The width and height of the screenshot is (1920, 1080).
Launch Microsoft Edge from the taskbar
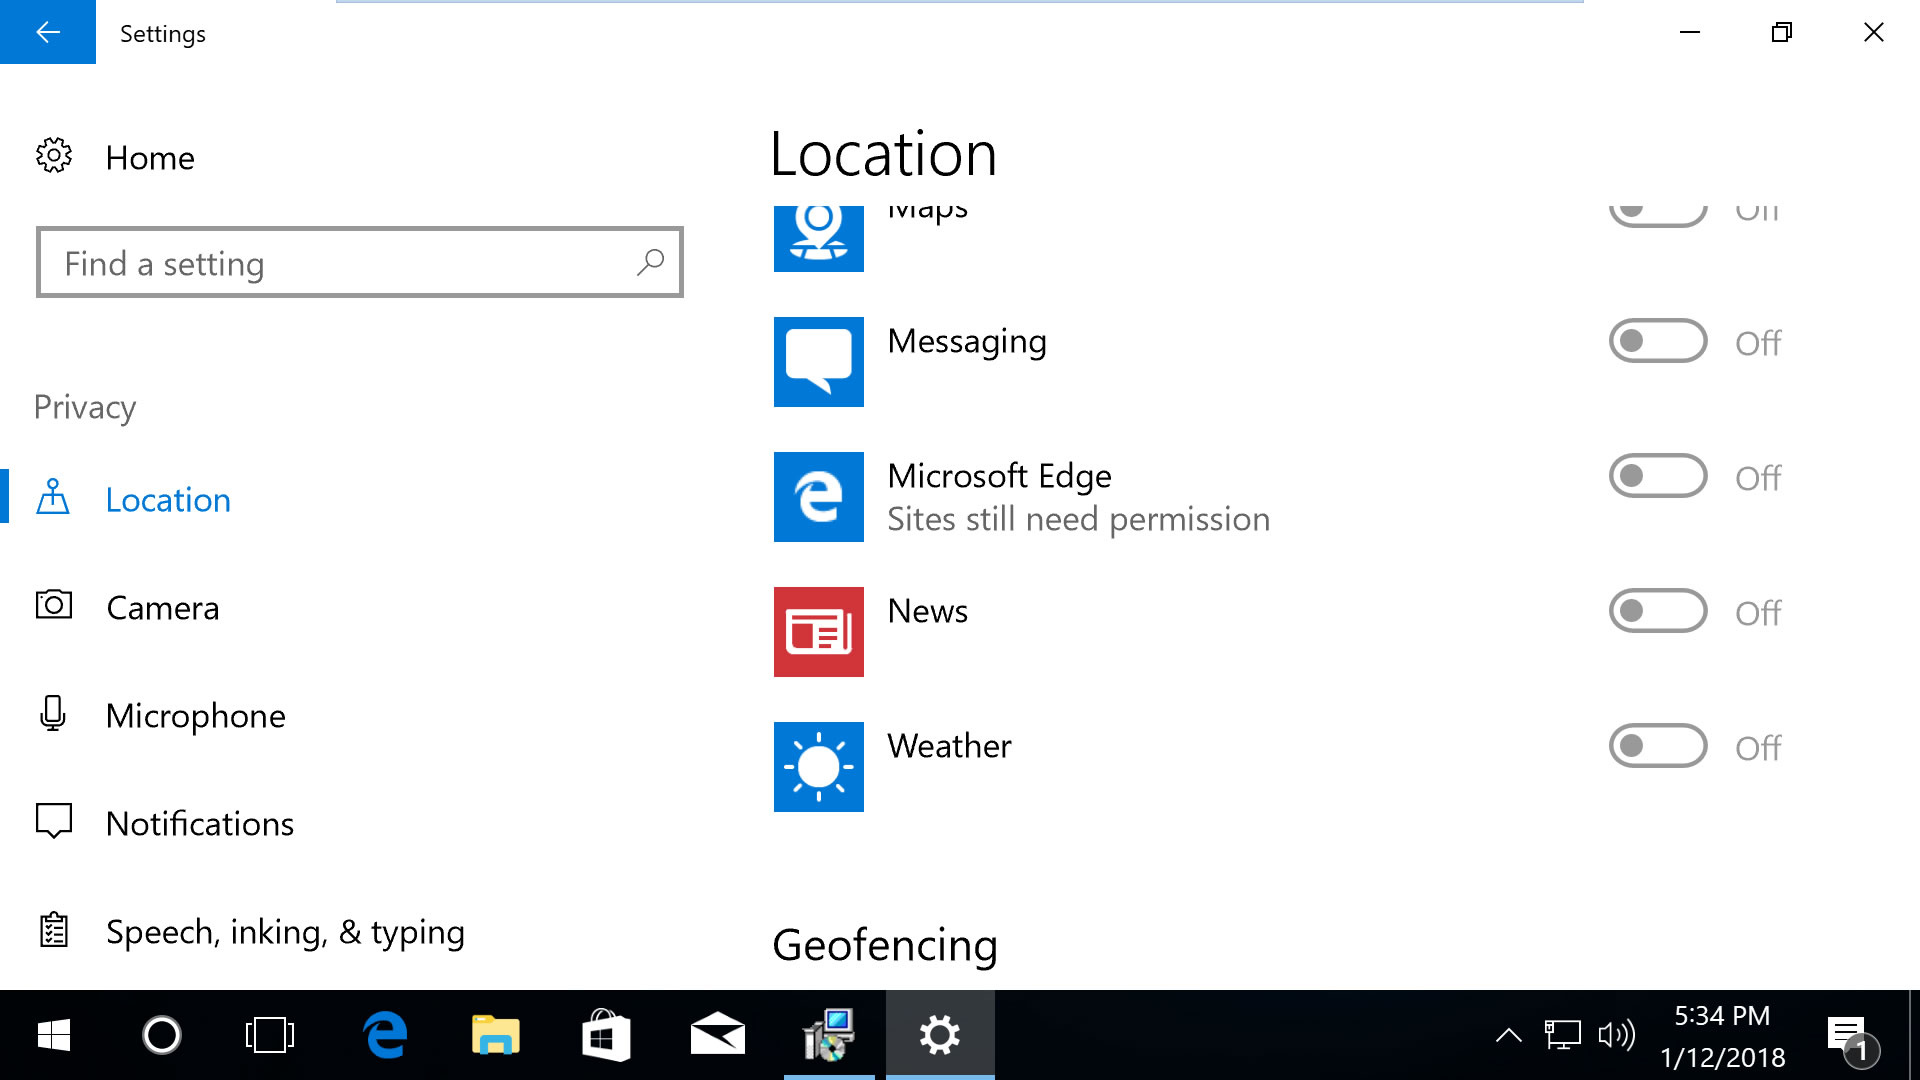(x=385, y=1035)
